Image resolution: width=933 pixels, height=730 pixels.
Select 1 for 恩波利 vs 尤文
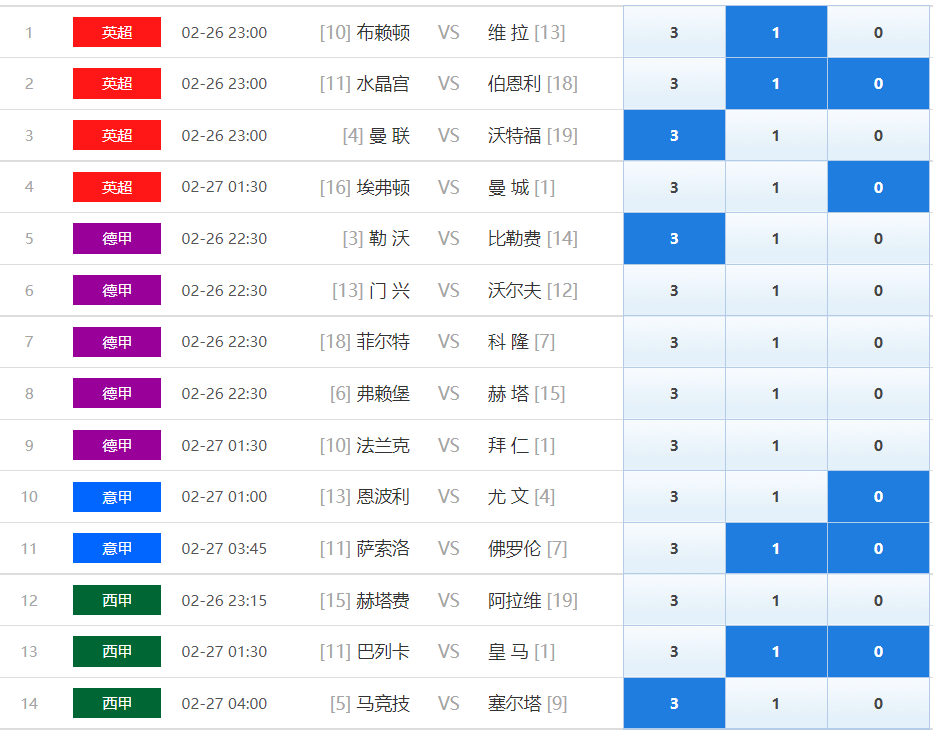click(x=776, y=497)
